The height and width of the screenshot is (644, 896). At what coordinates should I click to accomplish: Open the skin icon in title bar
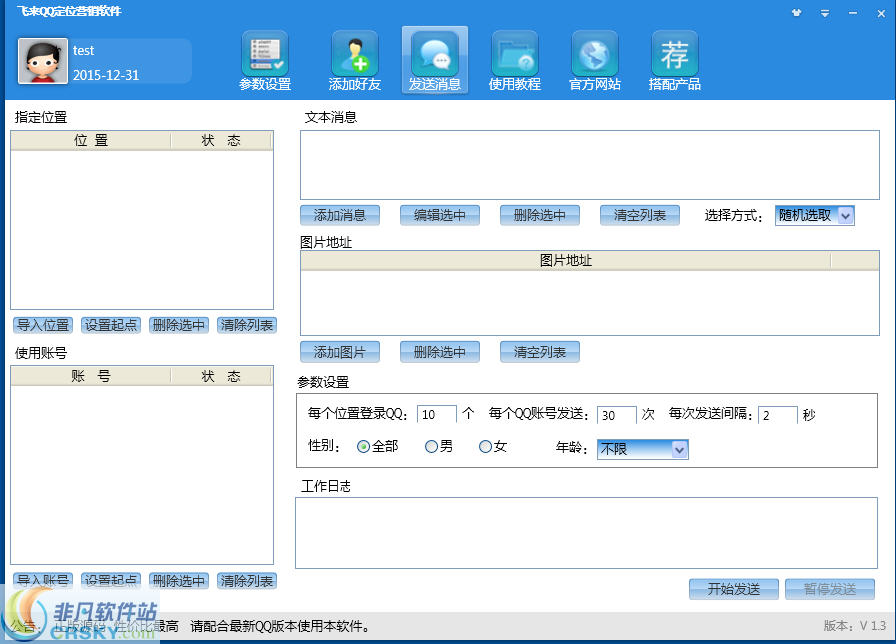coord(797,13)
